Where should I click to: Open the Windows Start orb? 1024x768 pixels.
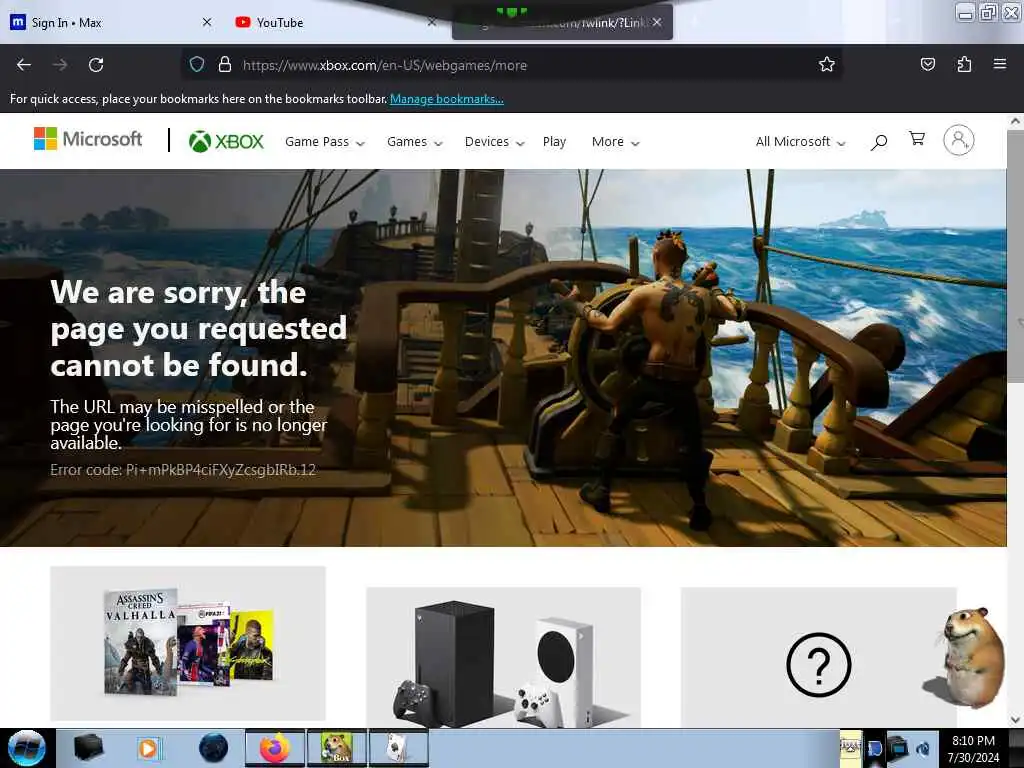tap(27, 748)
